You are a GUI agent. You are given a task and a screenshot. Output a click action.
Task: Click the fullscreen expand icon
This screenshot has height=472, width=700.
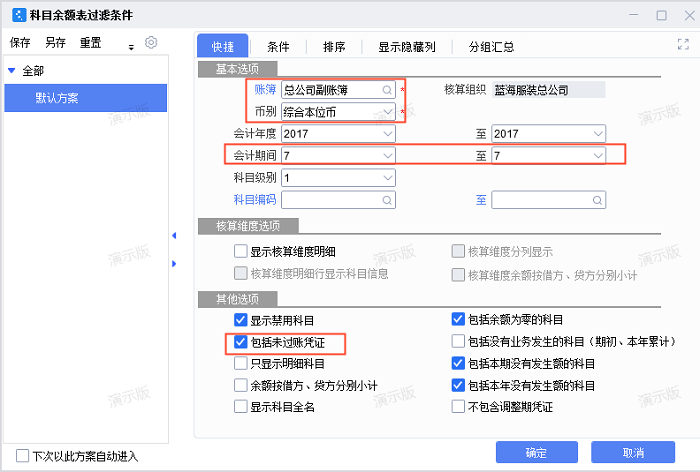[684, 45]
